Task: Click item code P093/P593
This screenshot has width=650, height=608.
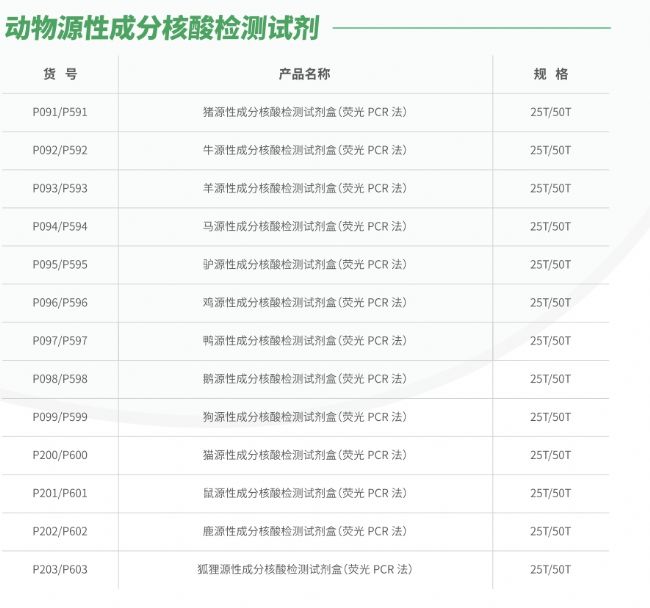Action: point(60,189)
